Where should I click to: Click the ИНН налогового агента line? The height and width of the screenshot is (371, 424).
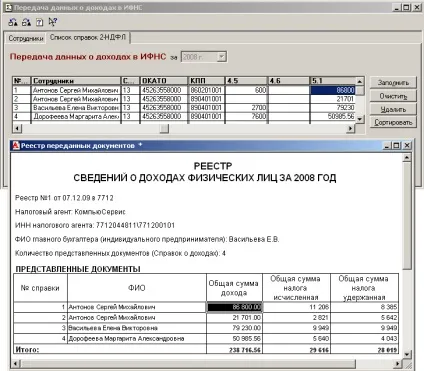(x=95, y=225)
